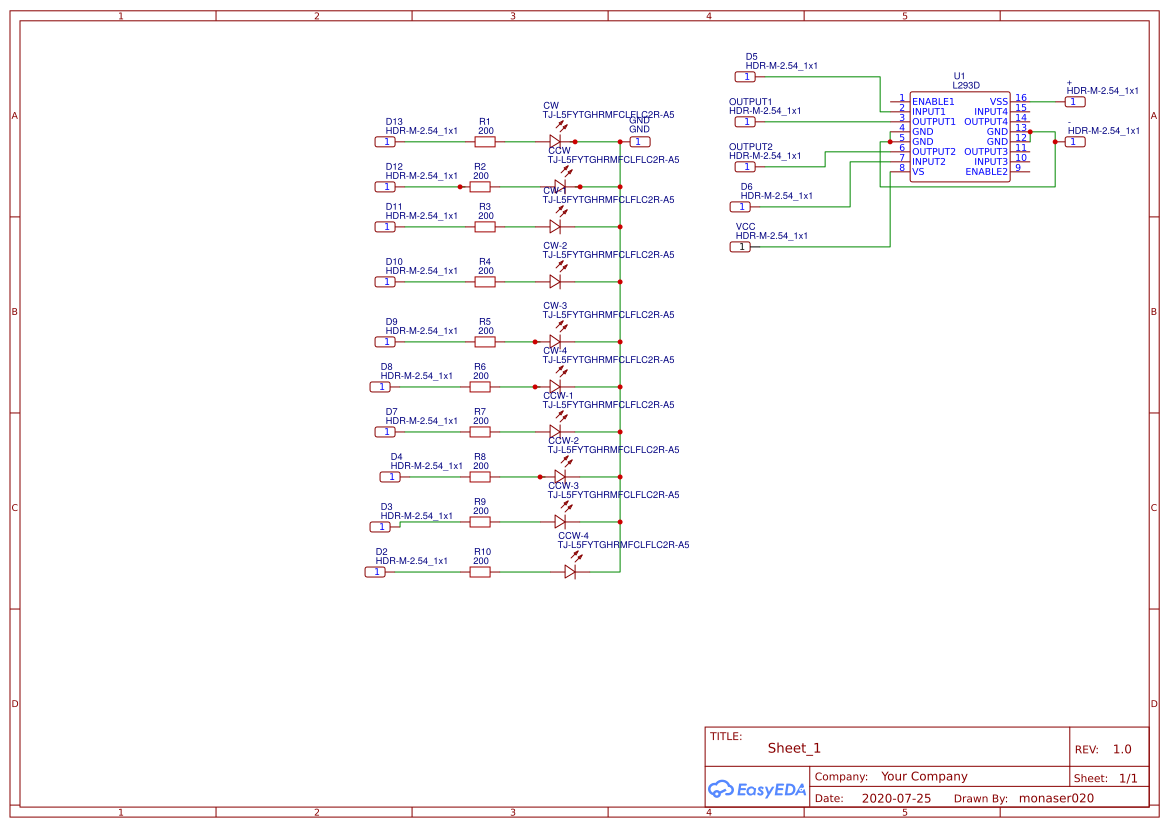Click the CCW-4 LED diode symbol
Viewport: 1170px width, 828px height.
[x=570, y=572]
